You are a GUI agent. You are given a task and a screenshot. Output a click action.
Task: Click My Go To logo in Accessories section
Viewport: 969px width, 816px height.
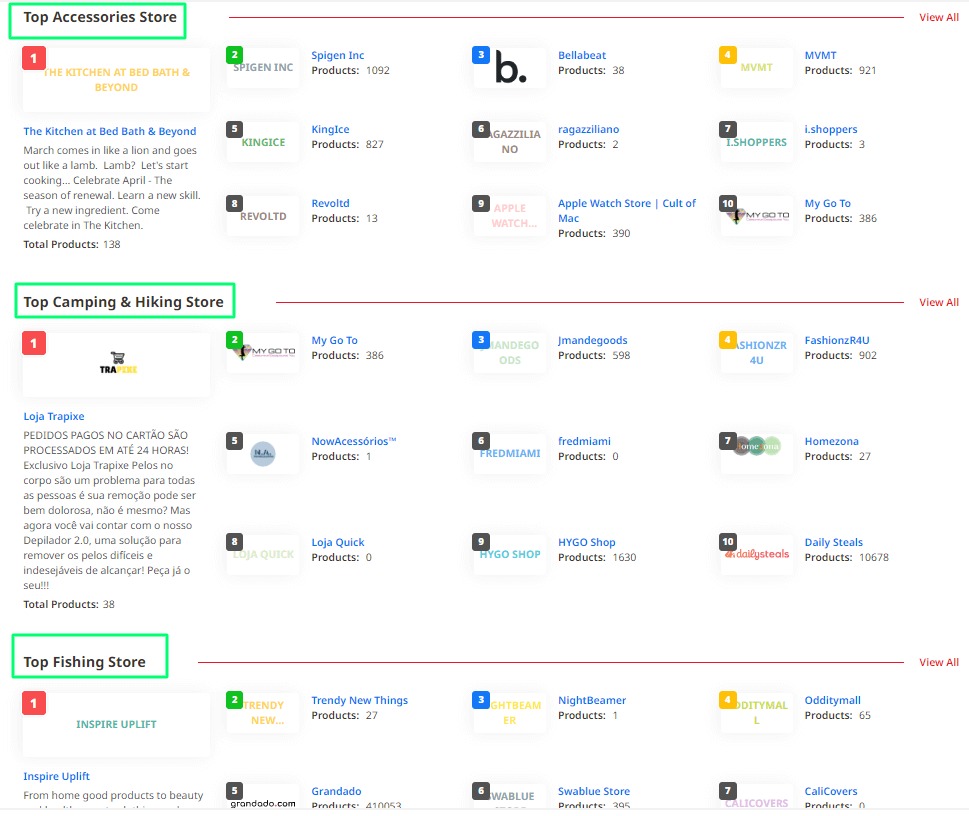coord(757,216)
